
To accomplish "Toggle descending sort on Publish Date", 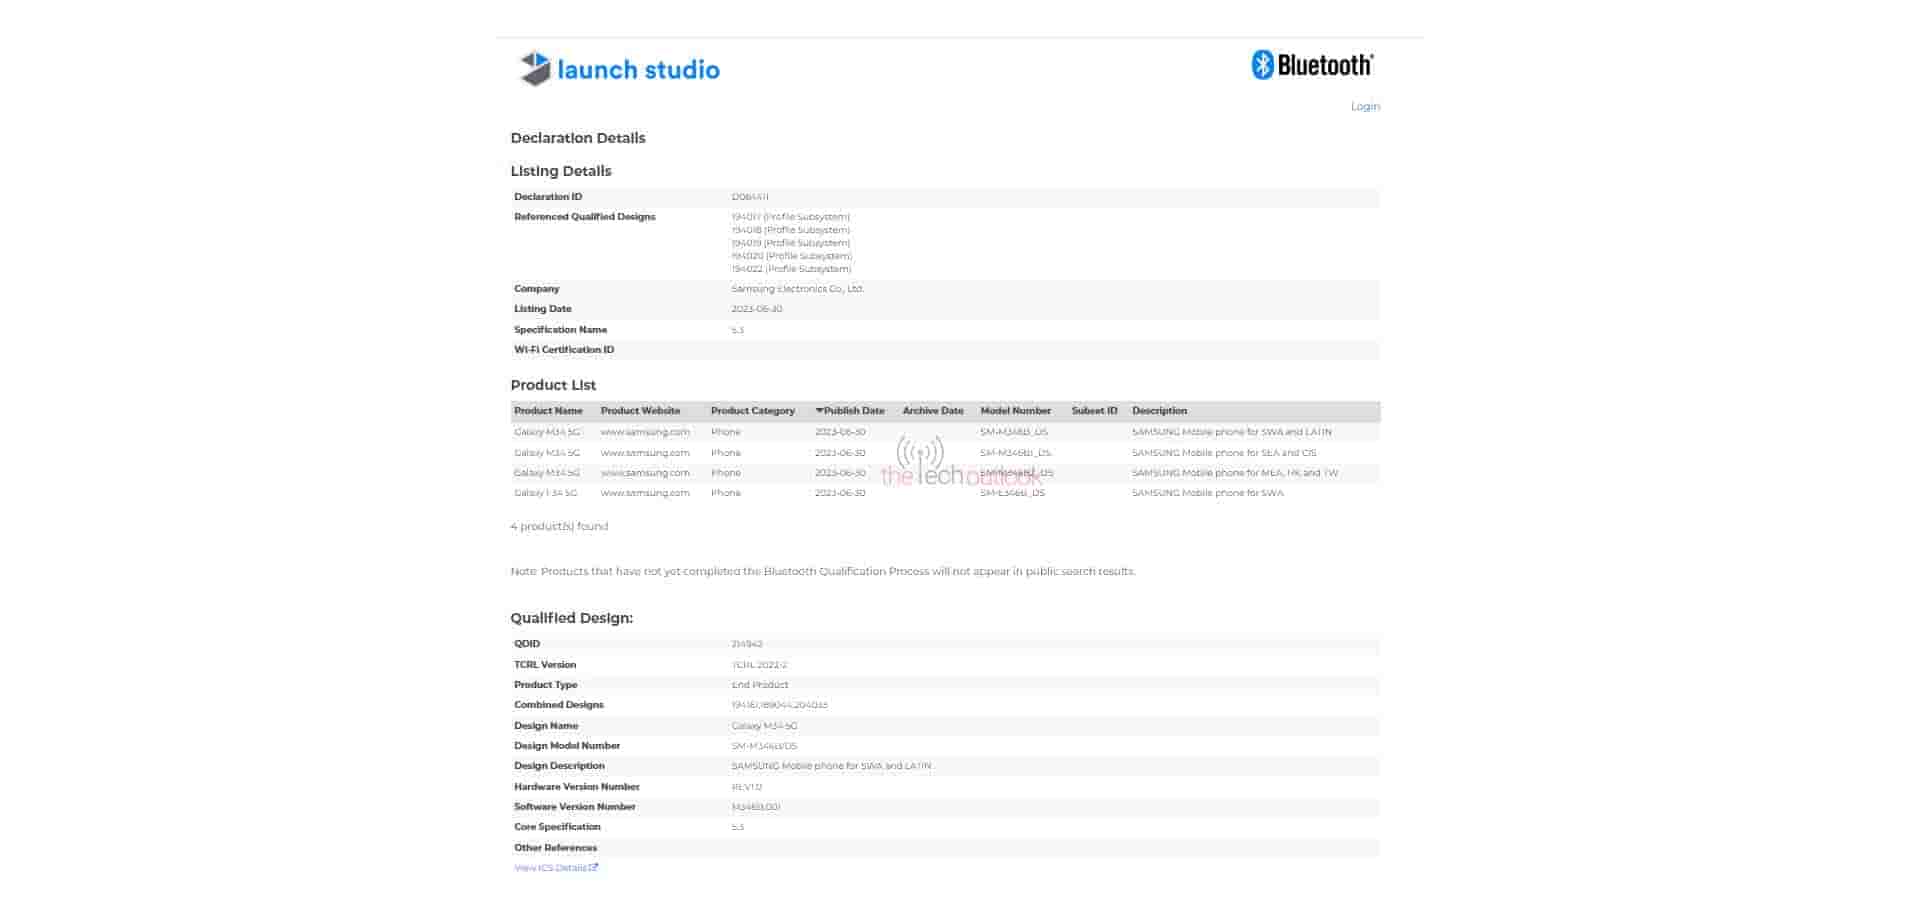I will [851, 410].
